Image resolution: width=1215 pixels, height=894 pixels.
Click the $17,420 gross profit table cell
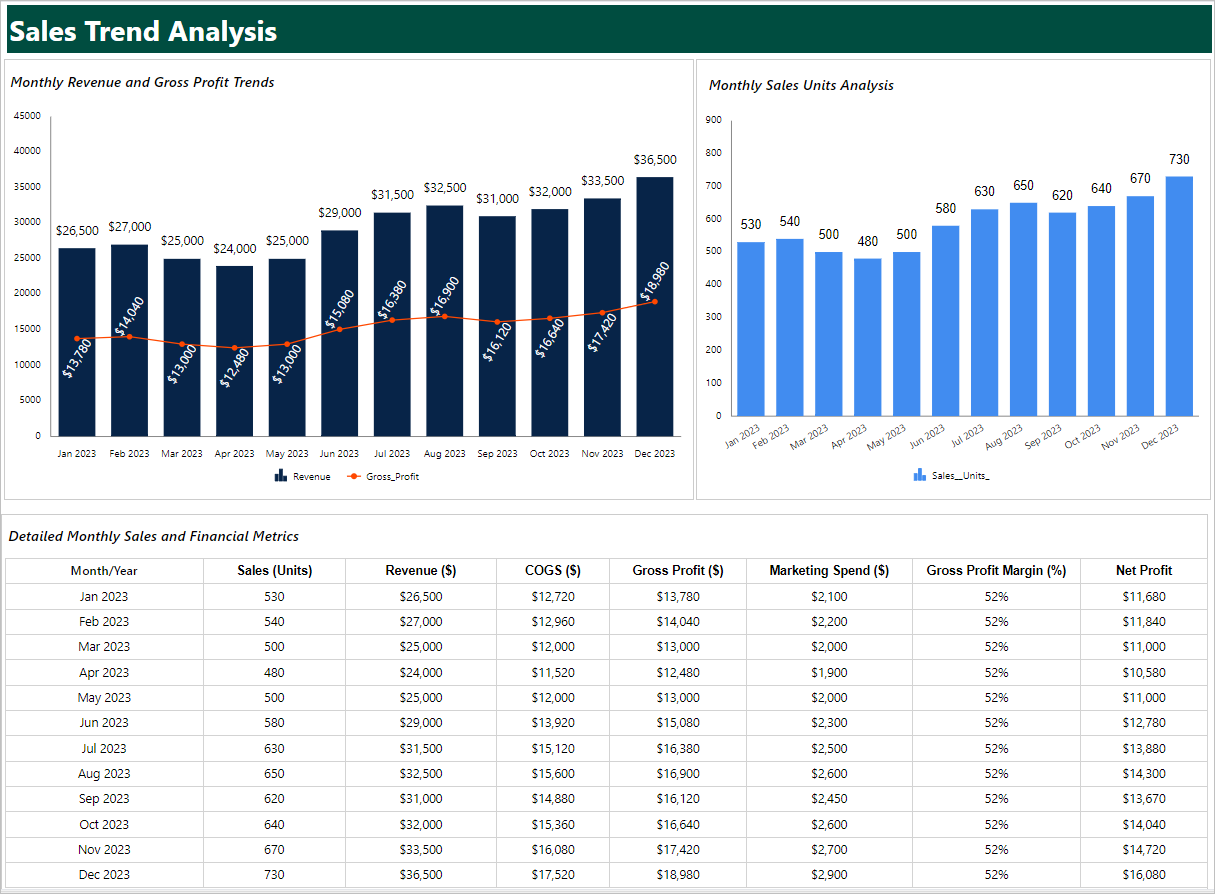(x=678, y=850)
